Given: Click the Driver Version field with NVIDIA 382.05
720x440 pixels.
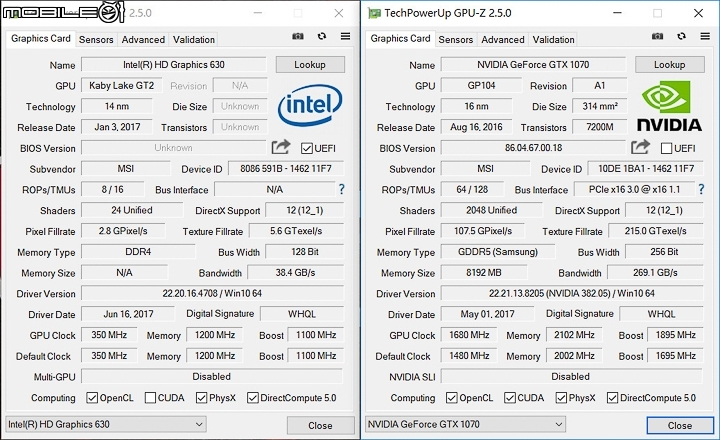Looking at the screenshot, I should pyautogui.click(x=572, y=293).
